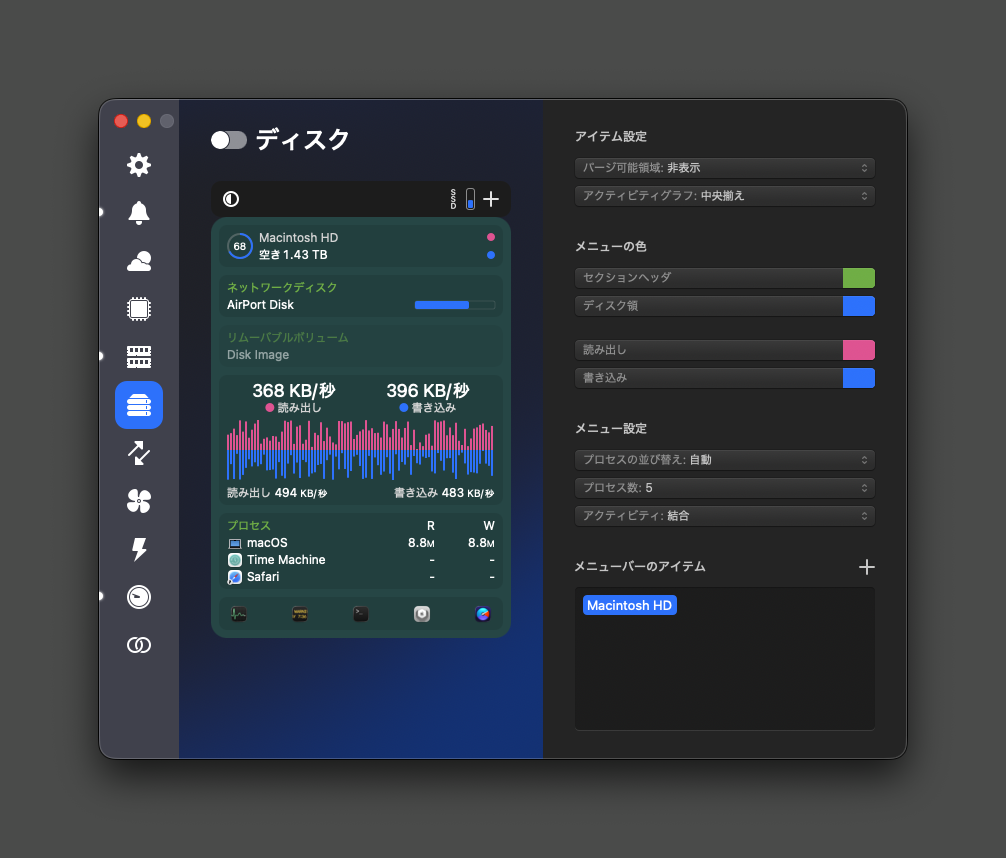This screenshot has width=1006, height=858.
Task: Select the Sensors fan icon in sidebar
Action: (139, 501)
